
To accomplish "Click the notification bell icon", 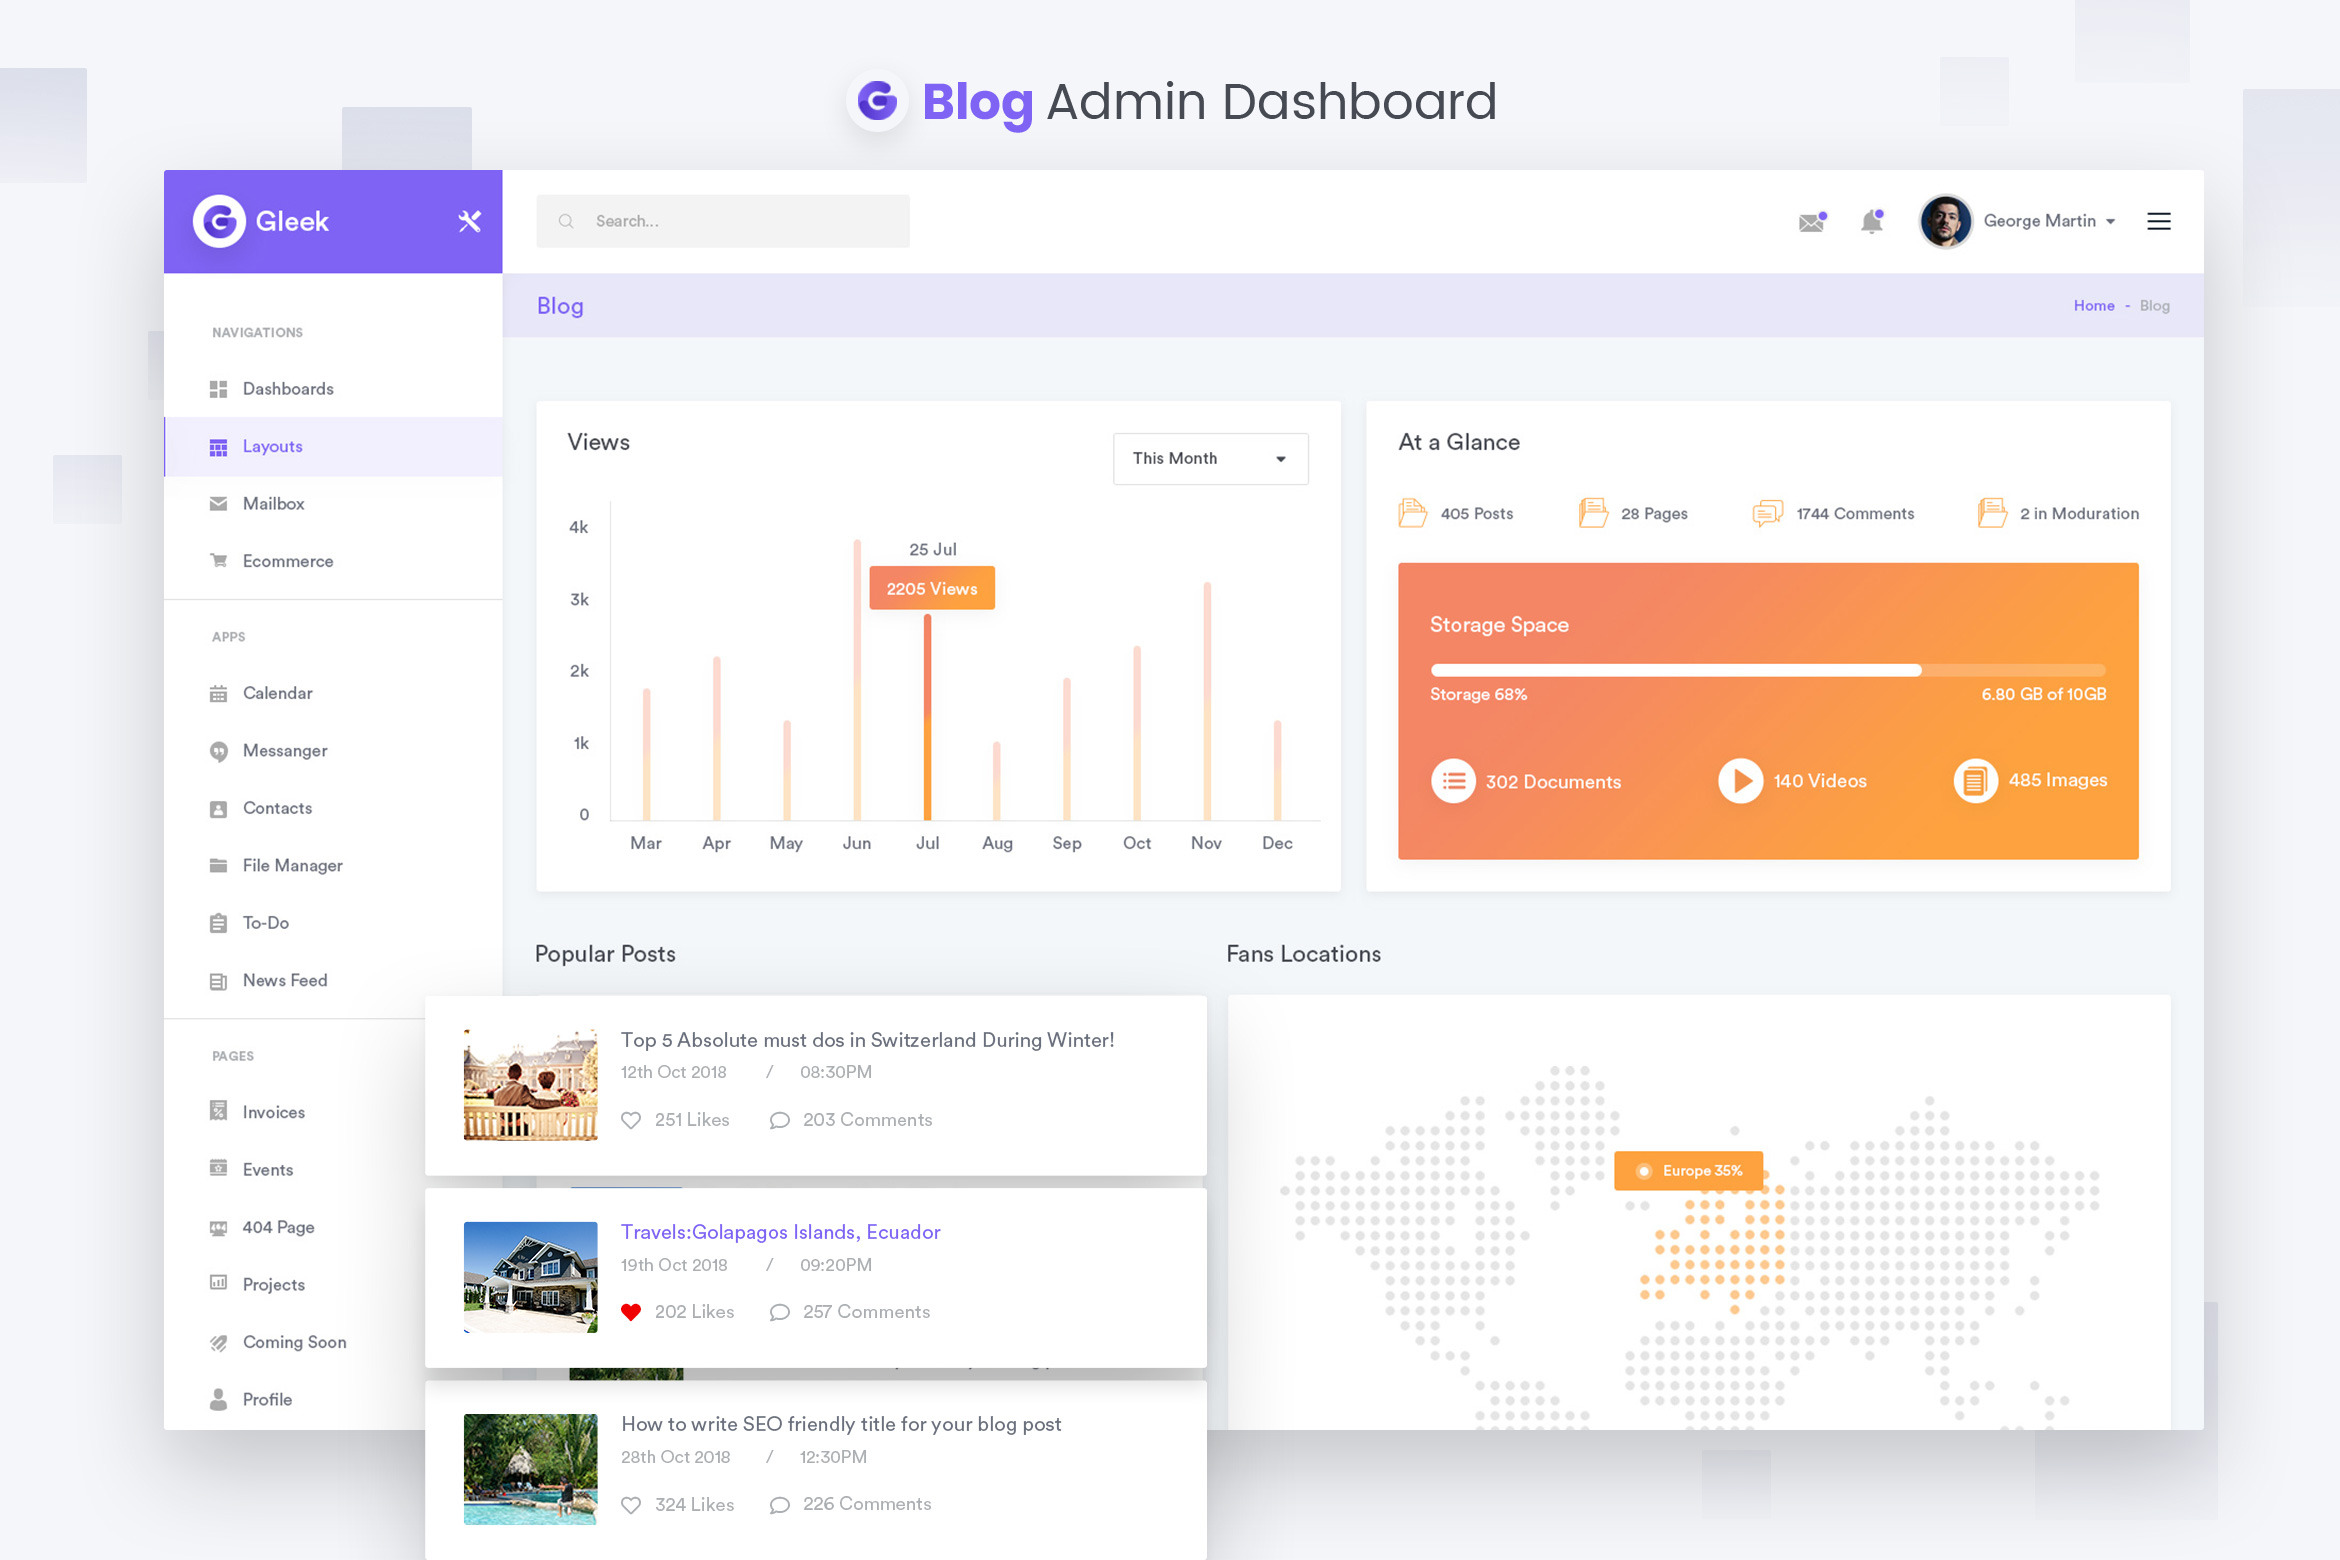I will pos(1871,222).
